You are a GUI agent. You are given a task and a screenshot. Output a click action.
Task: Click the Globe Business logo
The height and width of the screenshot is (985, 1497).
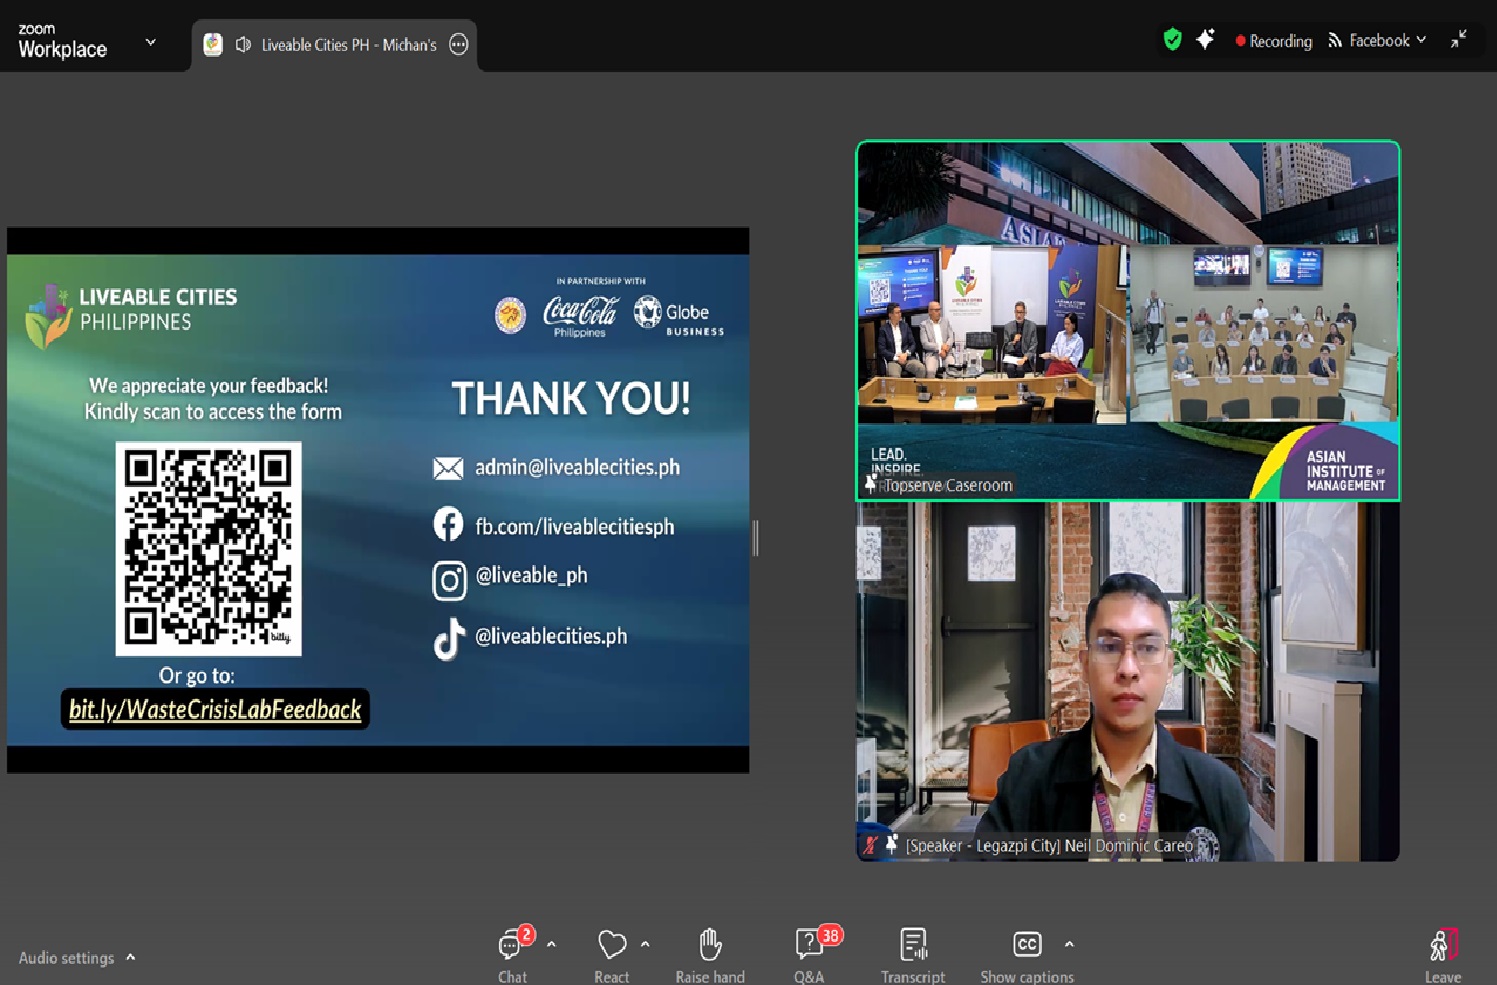pyautogui.click(x=679, y=316)
